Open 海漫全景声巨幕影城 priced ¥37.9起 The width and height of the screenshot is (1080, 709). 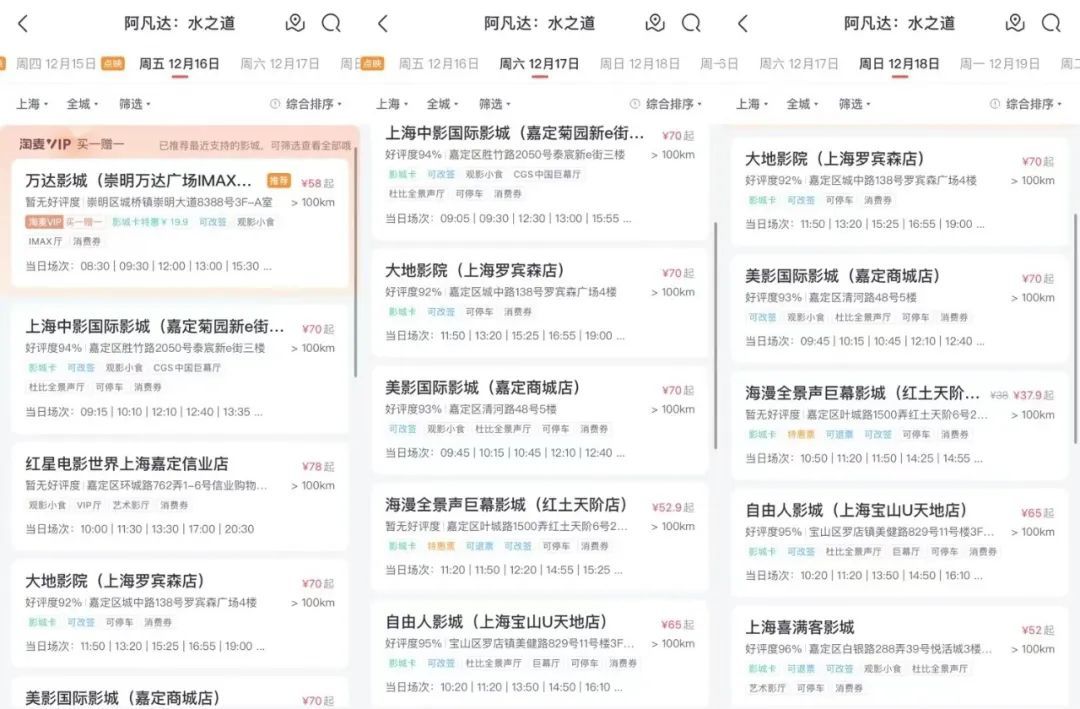tap(900, 426)
